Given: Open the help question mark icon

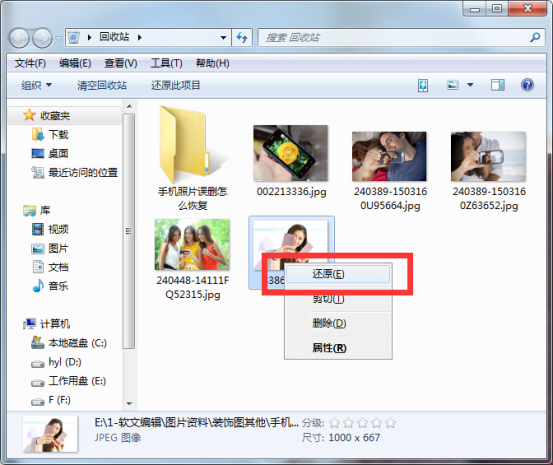Looking at the screenshot, I should pyautogui.click(x=527, y=85).
